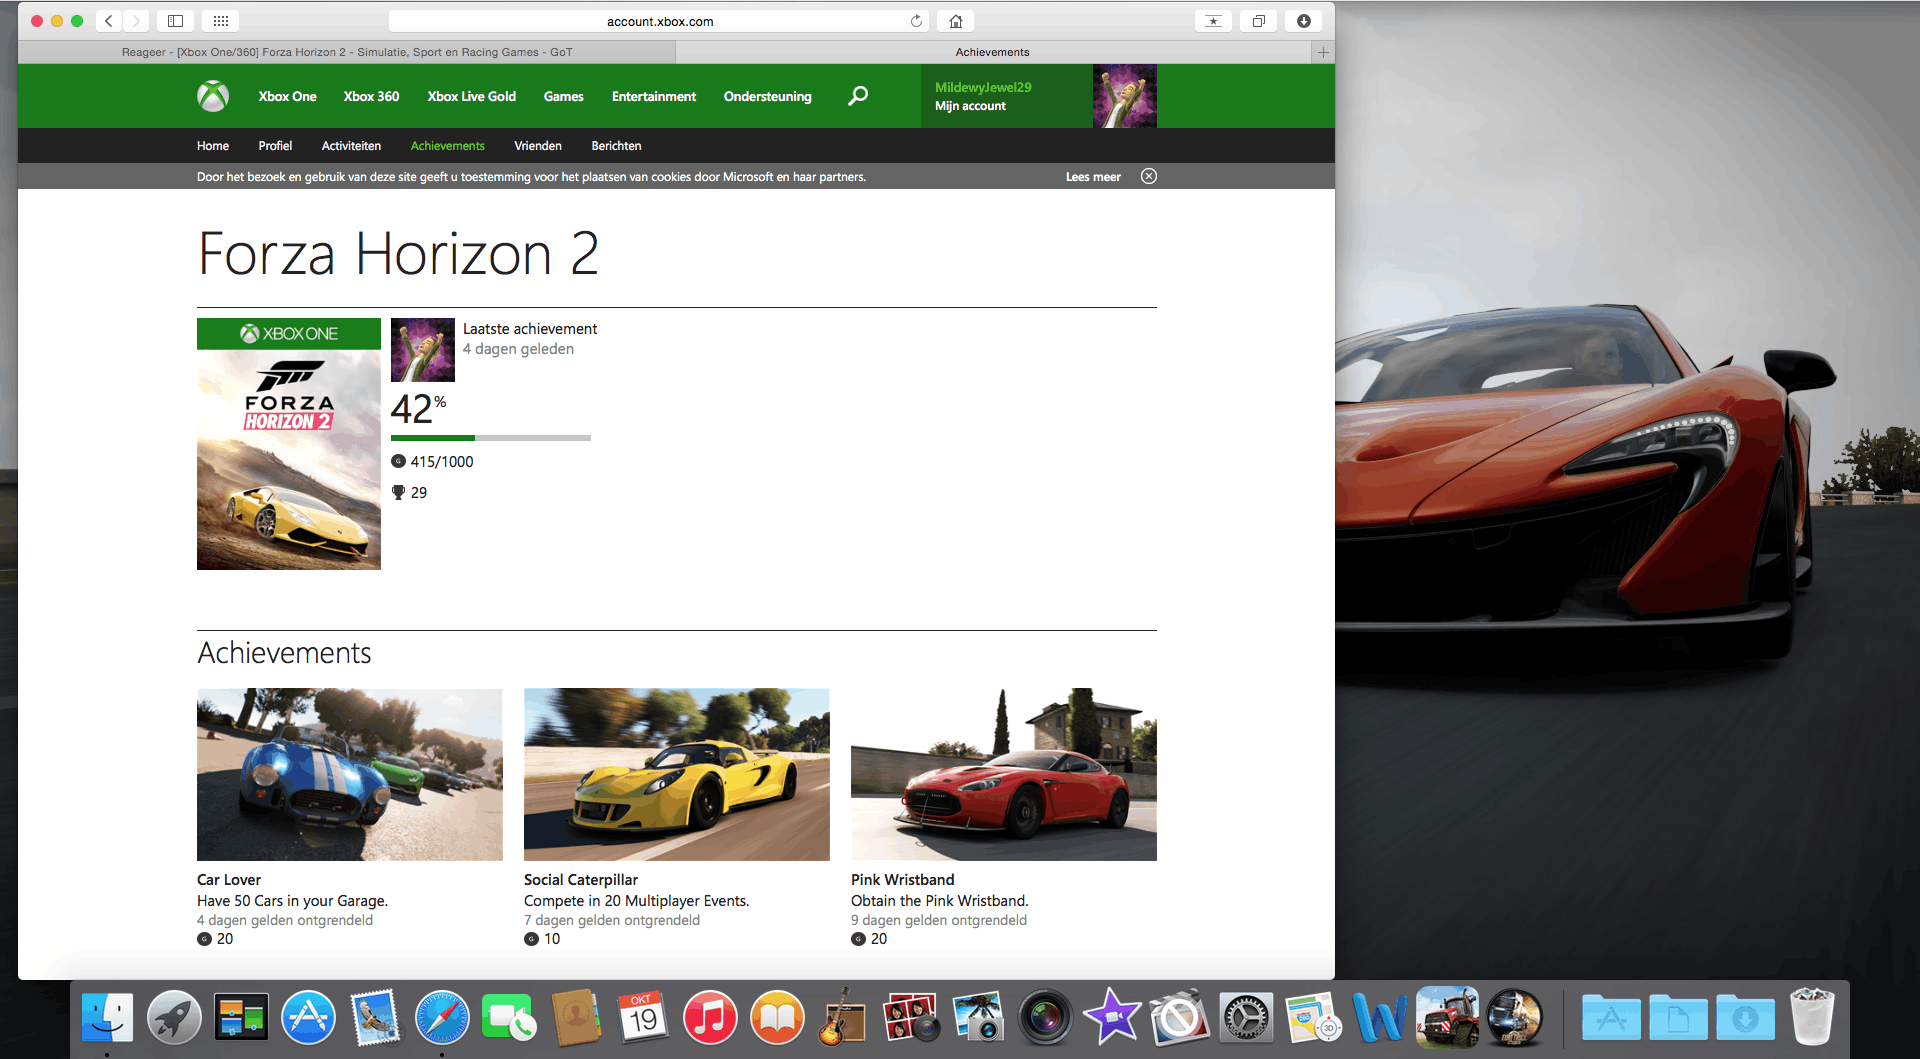
Task: Open iBooks from the dock
Action: (777, 1018)
